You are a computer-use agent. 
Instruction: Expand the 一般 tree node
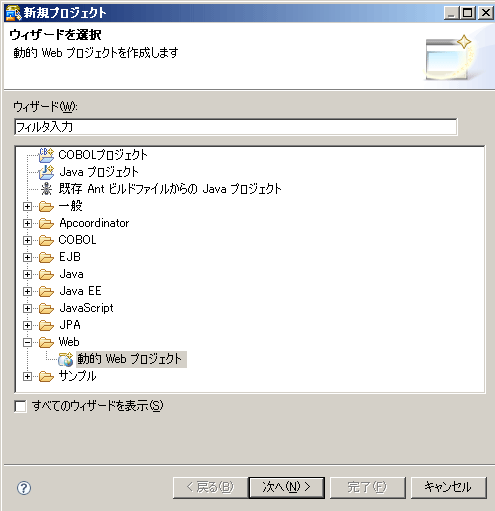click(27, 207)
